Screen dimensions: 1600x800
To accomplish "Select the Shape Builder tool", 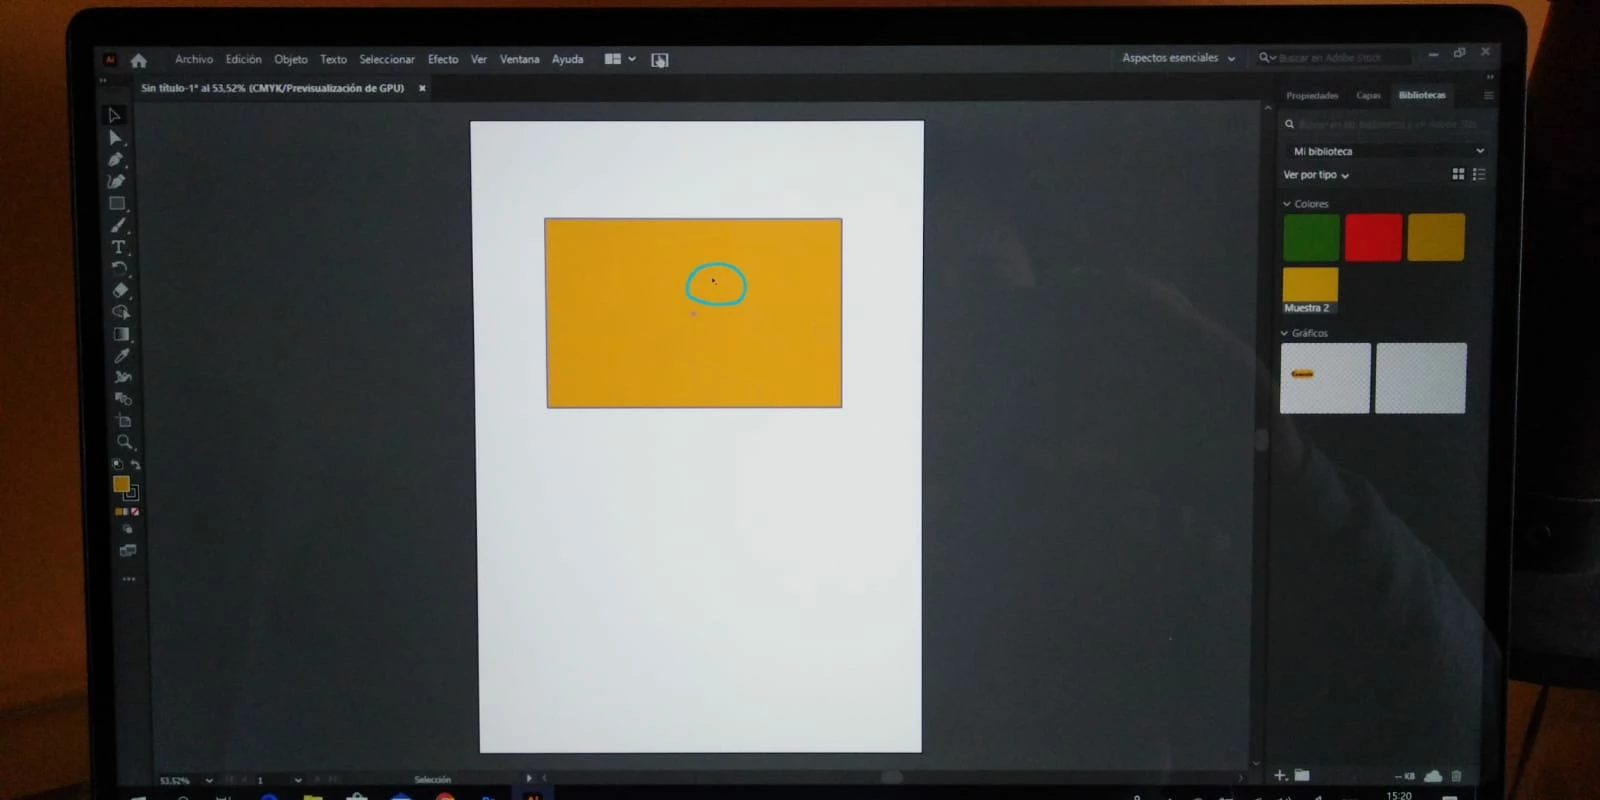I will 120,312.
